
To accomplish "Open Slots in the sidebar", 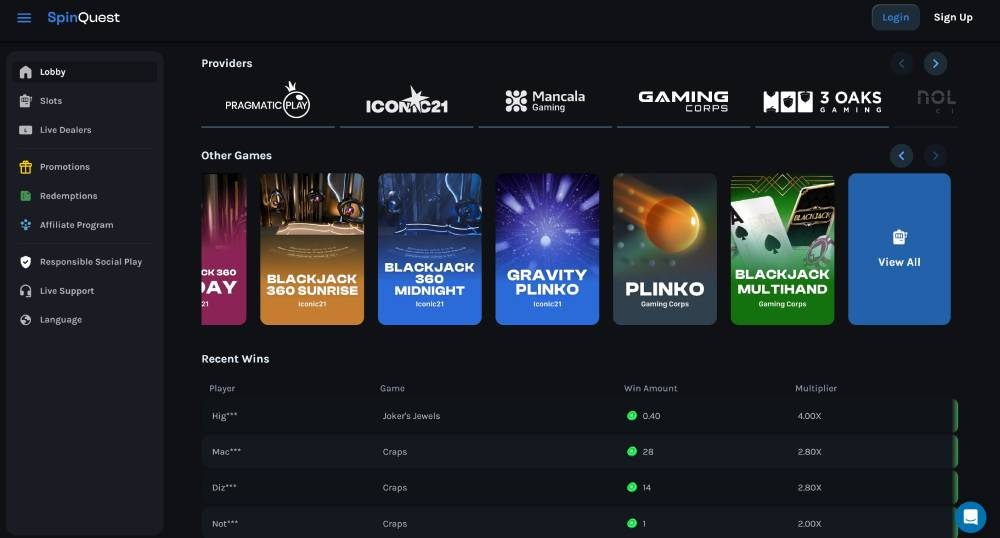I will (x=85, y=101).
